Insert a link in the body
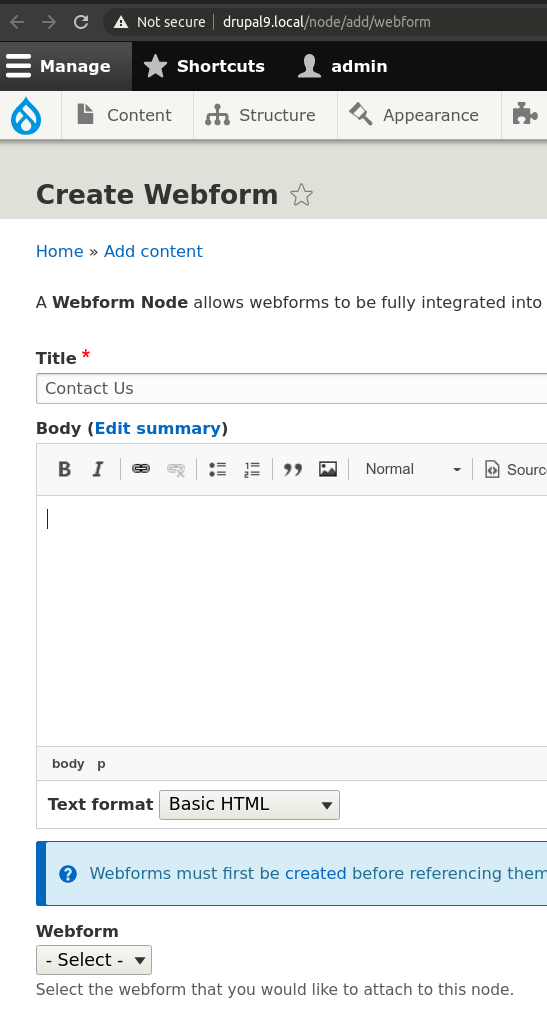The image size is (547, 1019). coord(141,469)
